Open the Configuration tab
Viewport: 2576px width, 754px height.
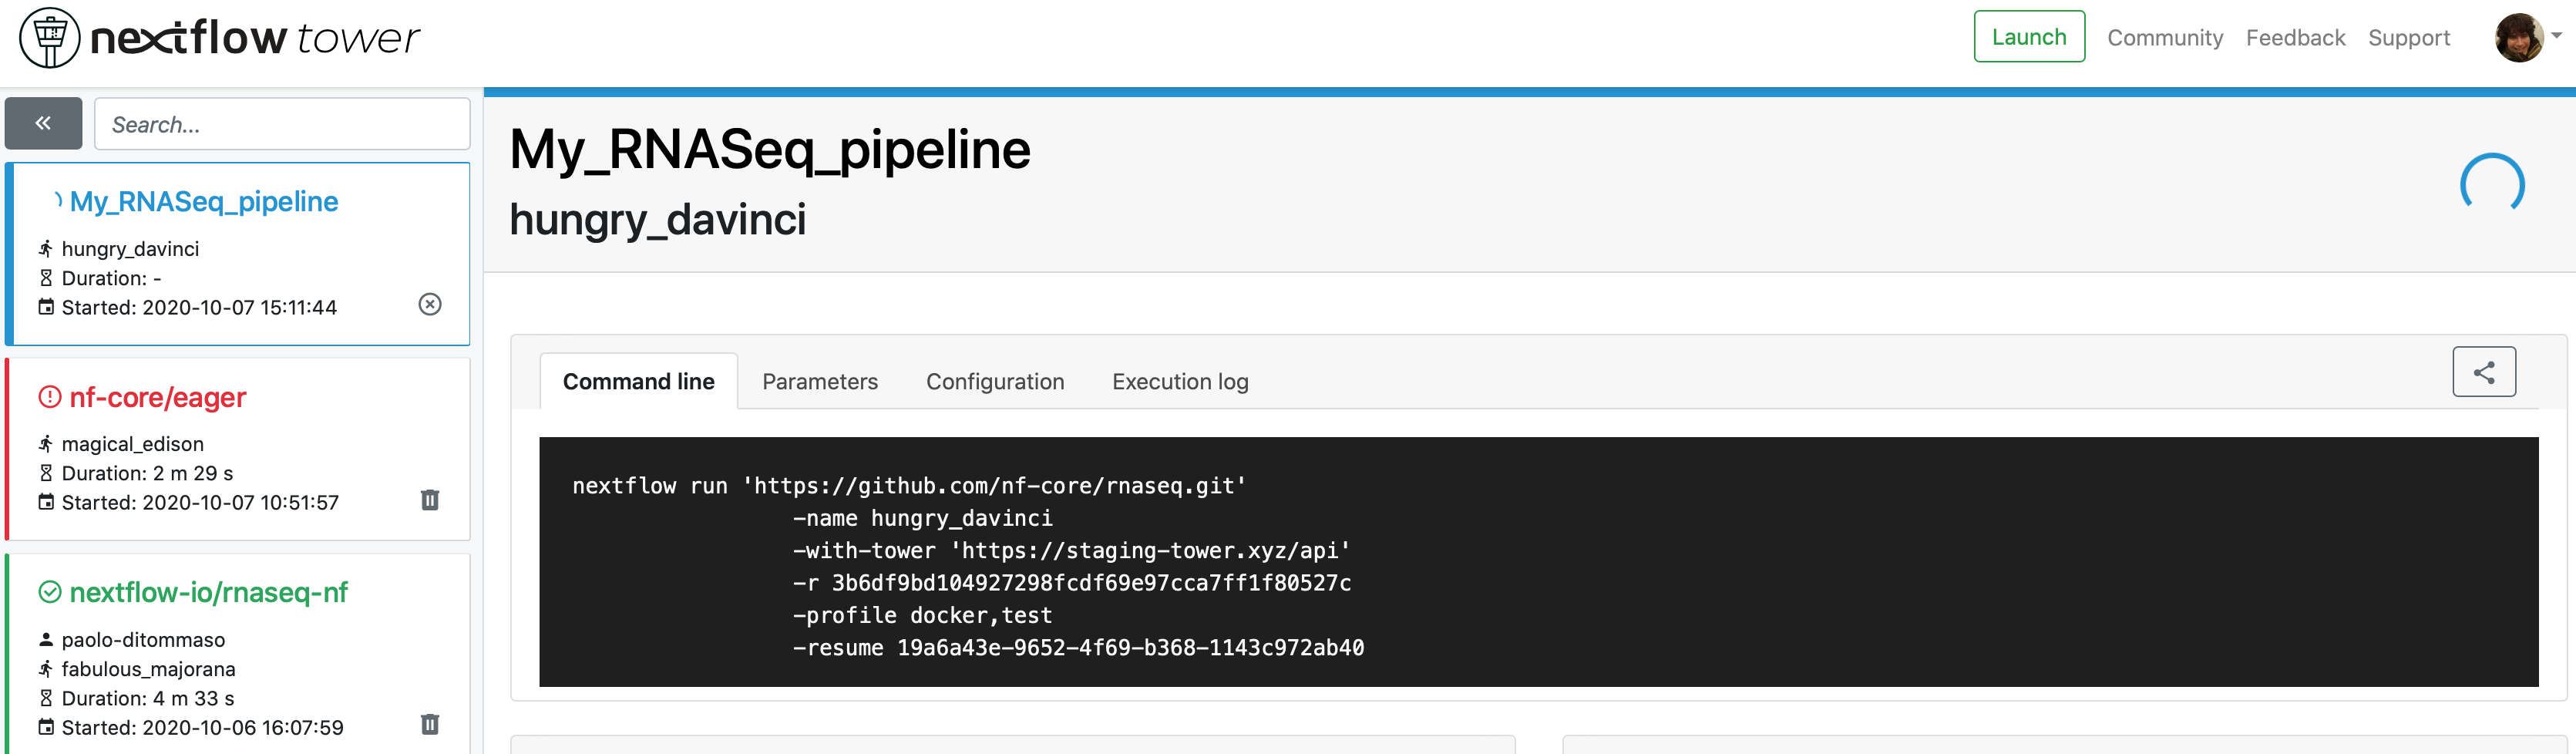pos(995,381)
